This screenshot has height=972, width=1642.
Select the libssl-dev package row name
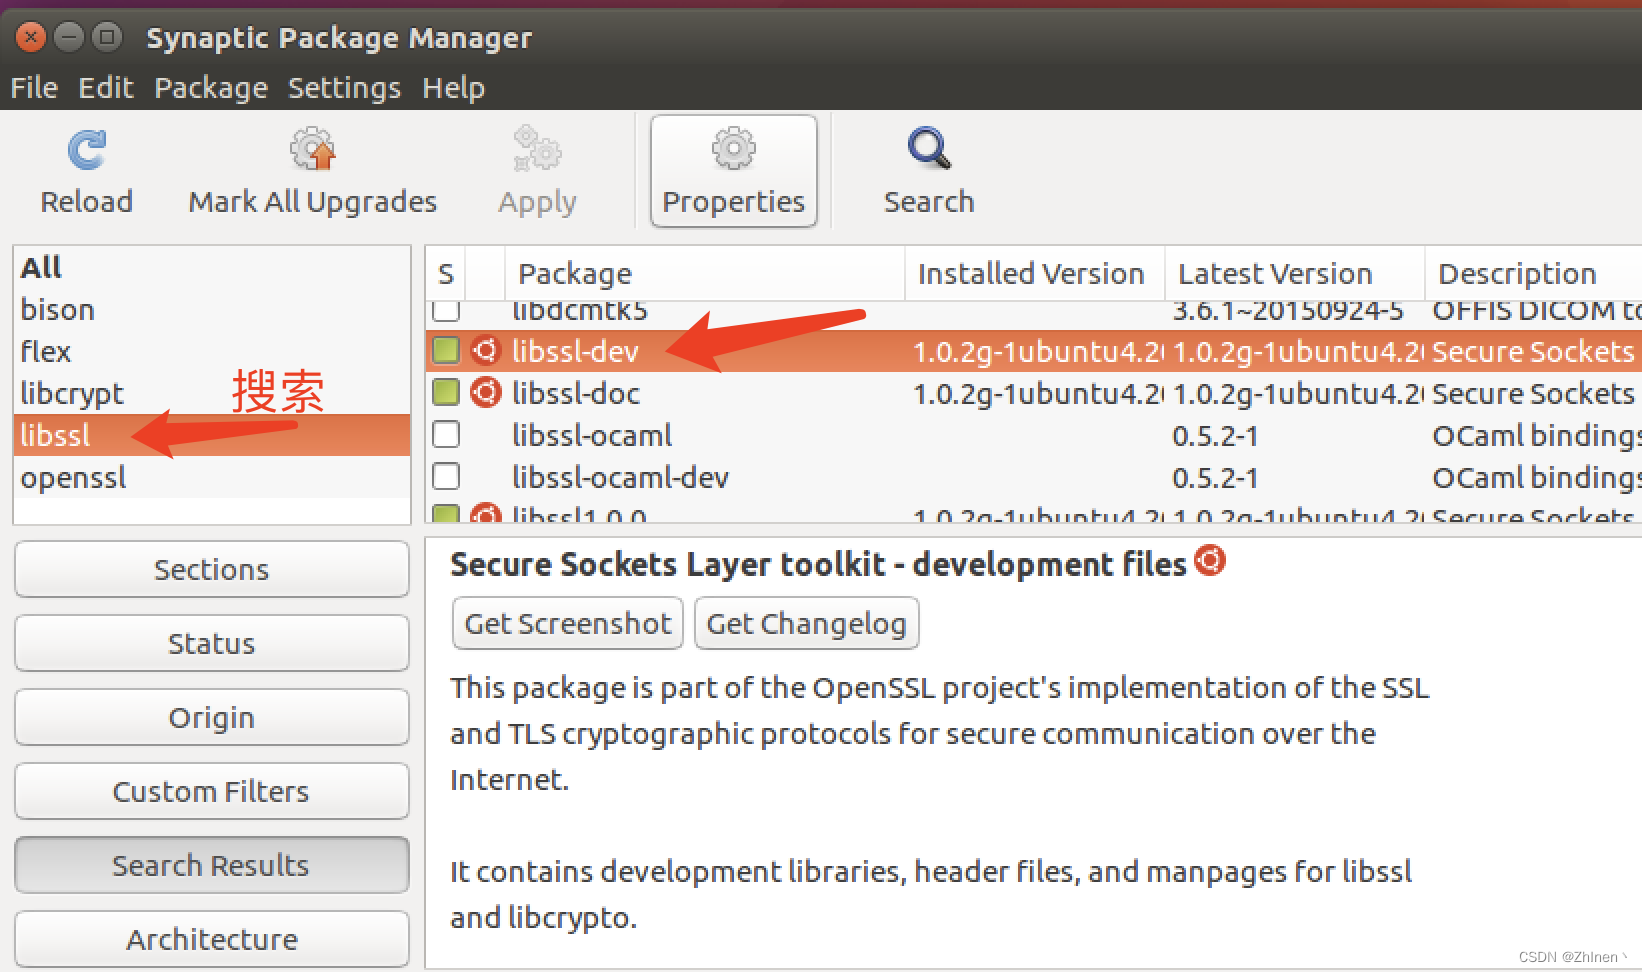pyautogui.click(x=575, y=351)
